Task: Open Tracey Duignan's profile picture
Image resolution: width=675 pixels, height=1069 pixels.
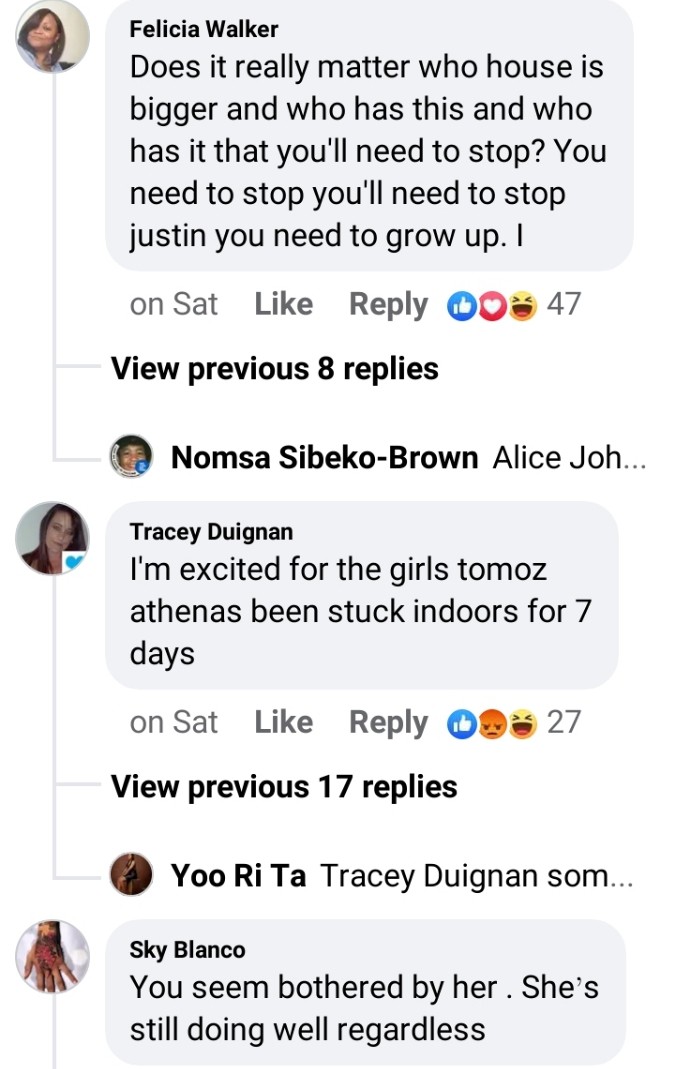Action: (x=52, y=538)
